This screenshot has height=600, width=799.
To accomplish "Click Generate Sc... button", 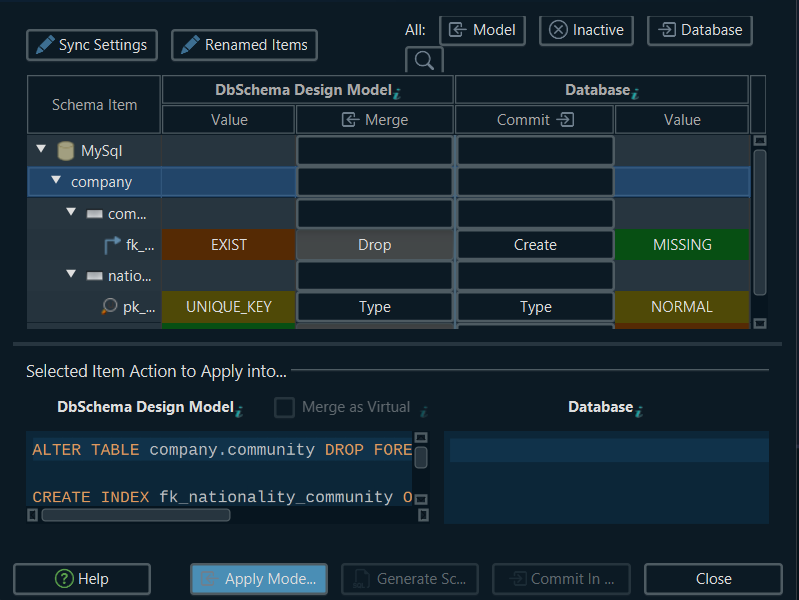I will [410, 579].
